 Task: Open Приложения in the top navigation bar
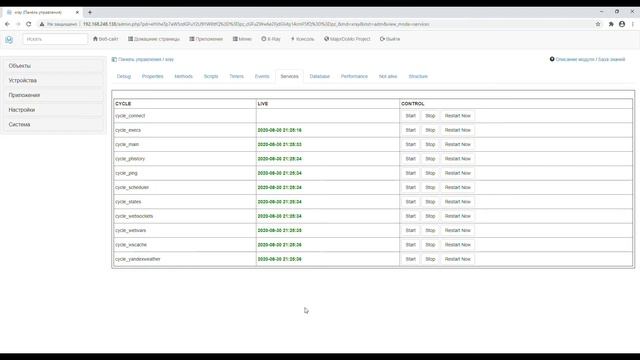point(206,39)
